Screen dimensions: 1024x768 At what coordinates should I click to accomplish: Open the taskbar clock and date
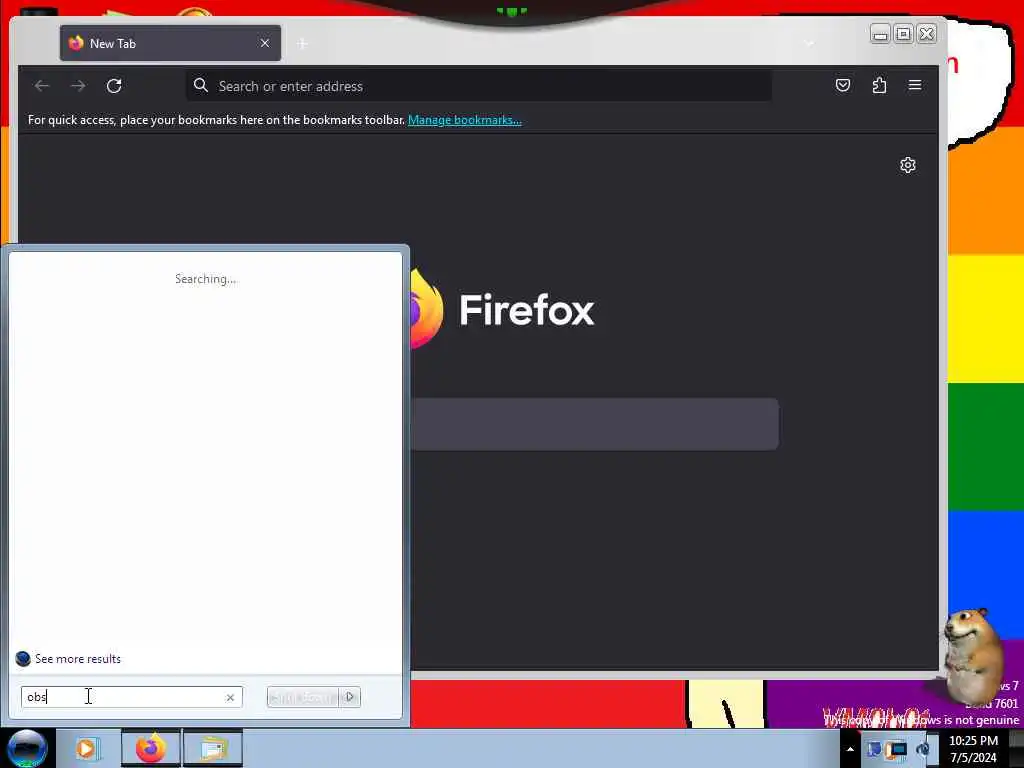(x=973, y=749)
